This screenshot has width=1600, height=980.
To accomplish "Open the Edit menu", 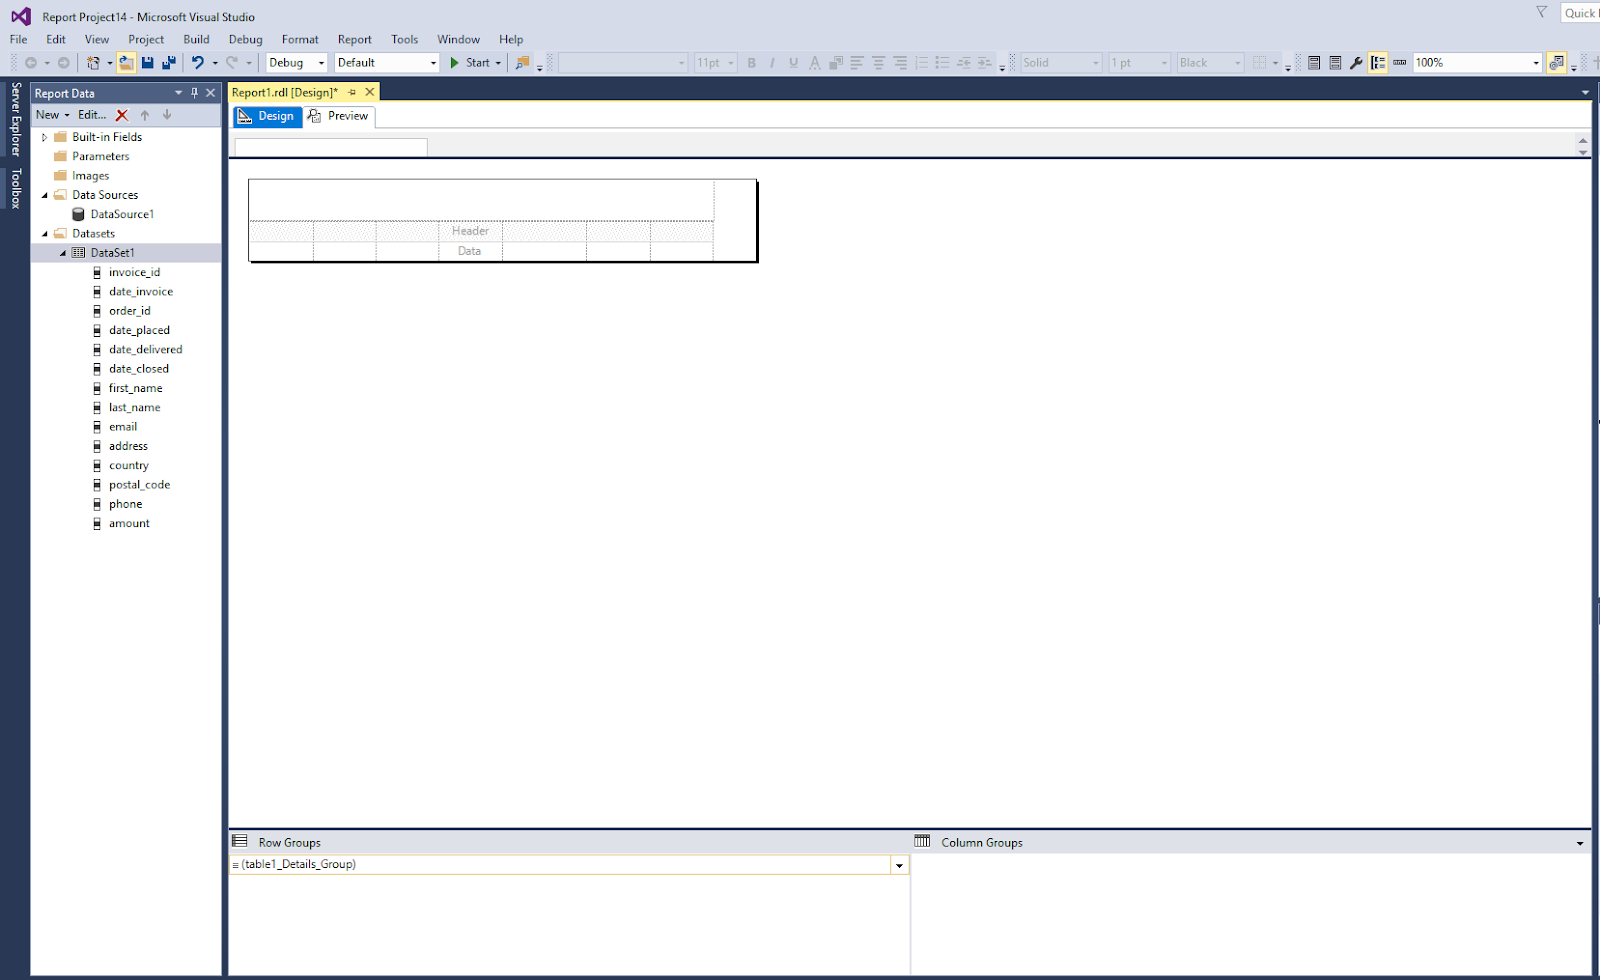I will pyautogui.click(x=56, y=39).
